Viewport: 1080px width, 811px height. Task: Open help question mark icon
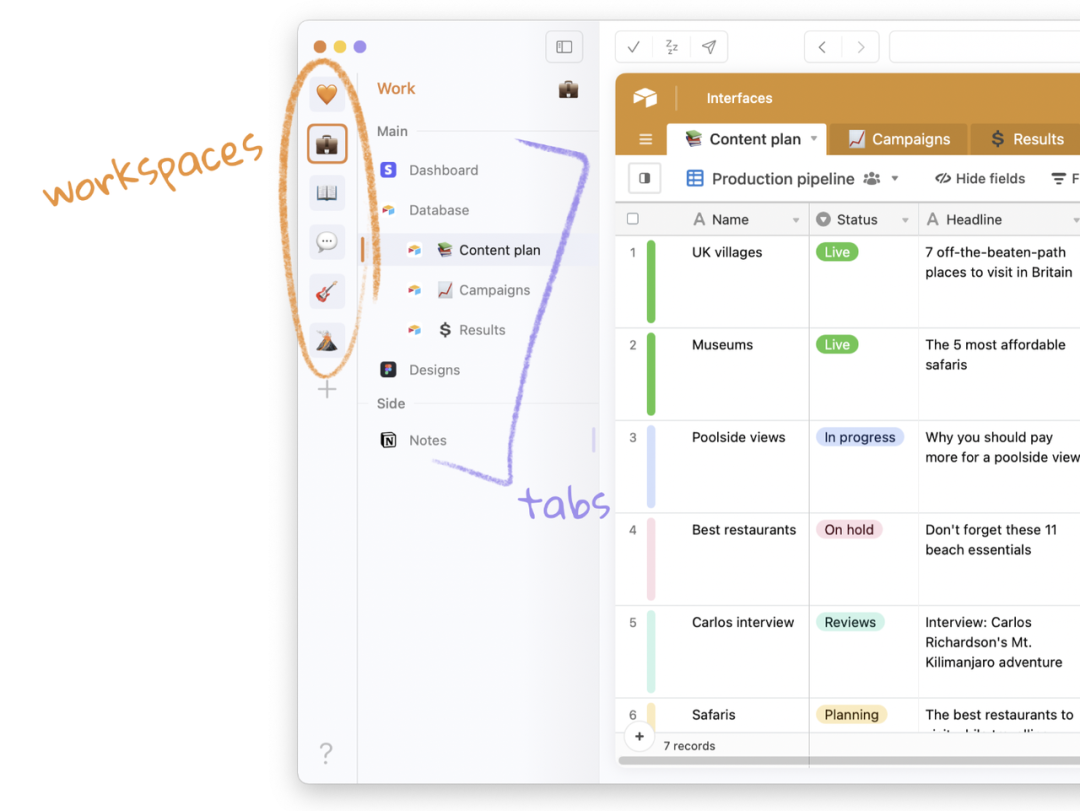click(x=326, y=753)
